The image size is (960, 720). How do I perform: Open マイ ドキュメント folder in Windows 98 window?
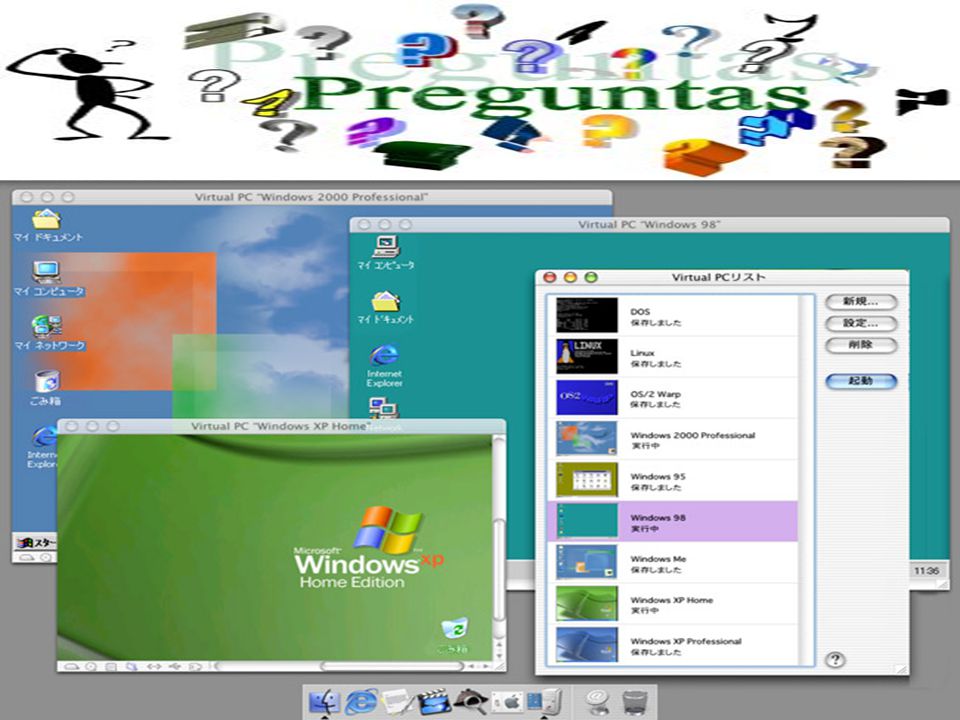tap(386, 307)
